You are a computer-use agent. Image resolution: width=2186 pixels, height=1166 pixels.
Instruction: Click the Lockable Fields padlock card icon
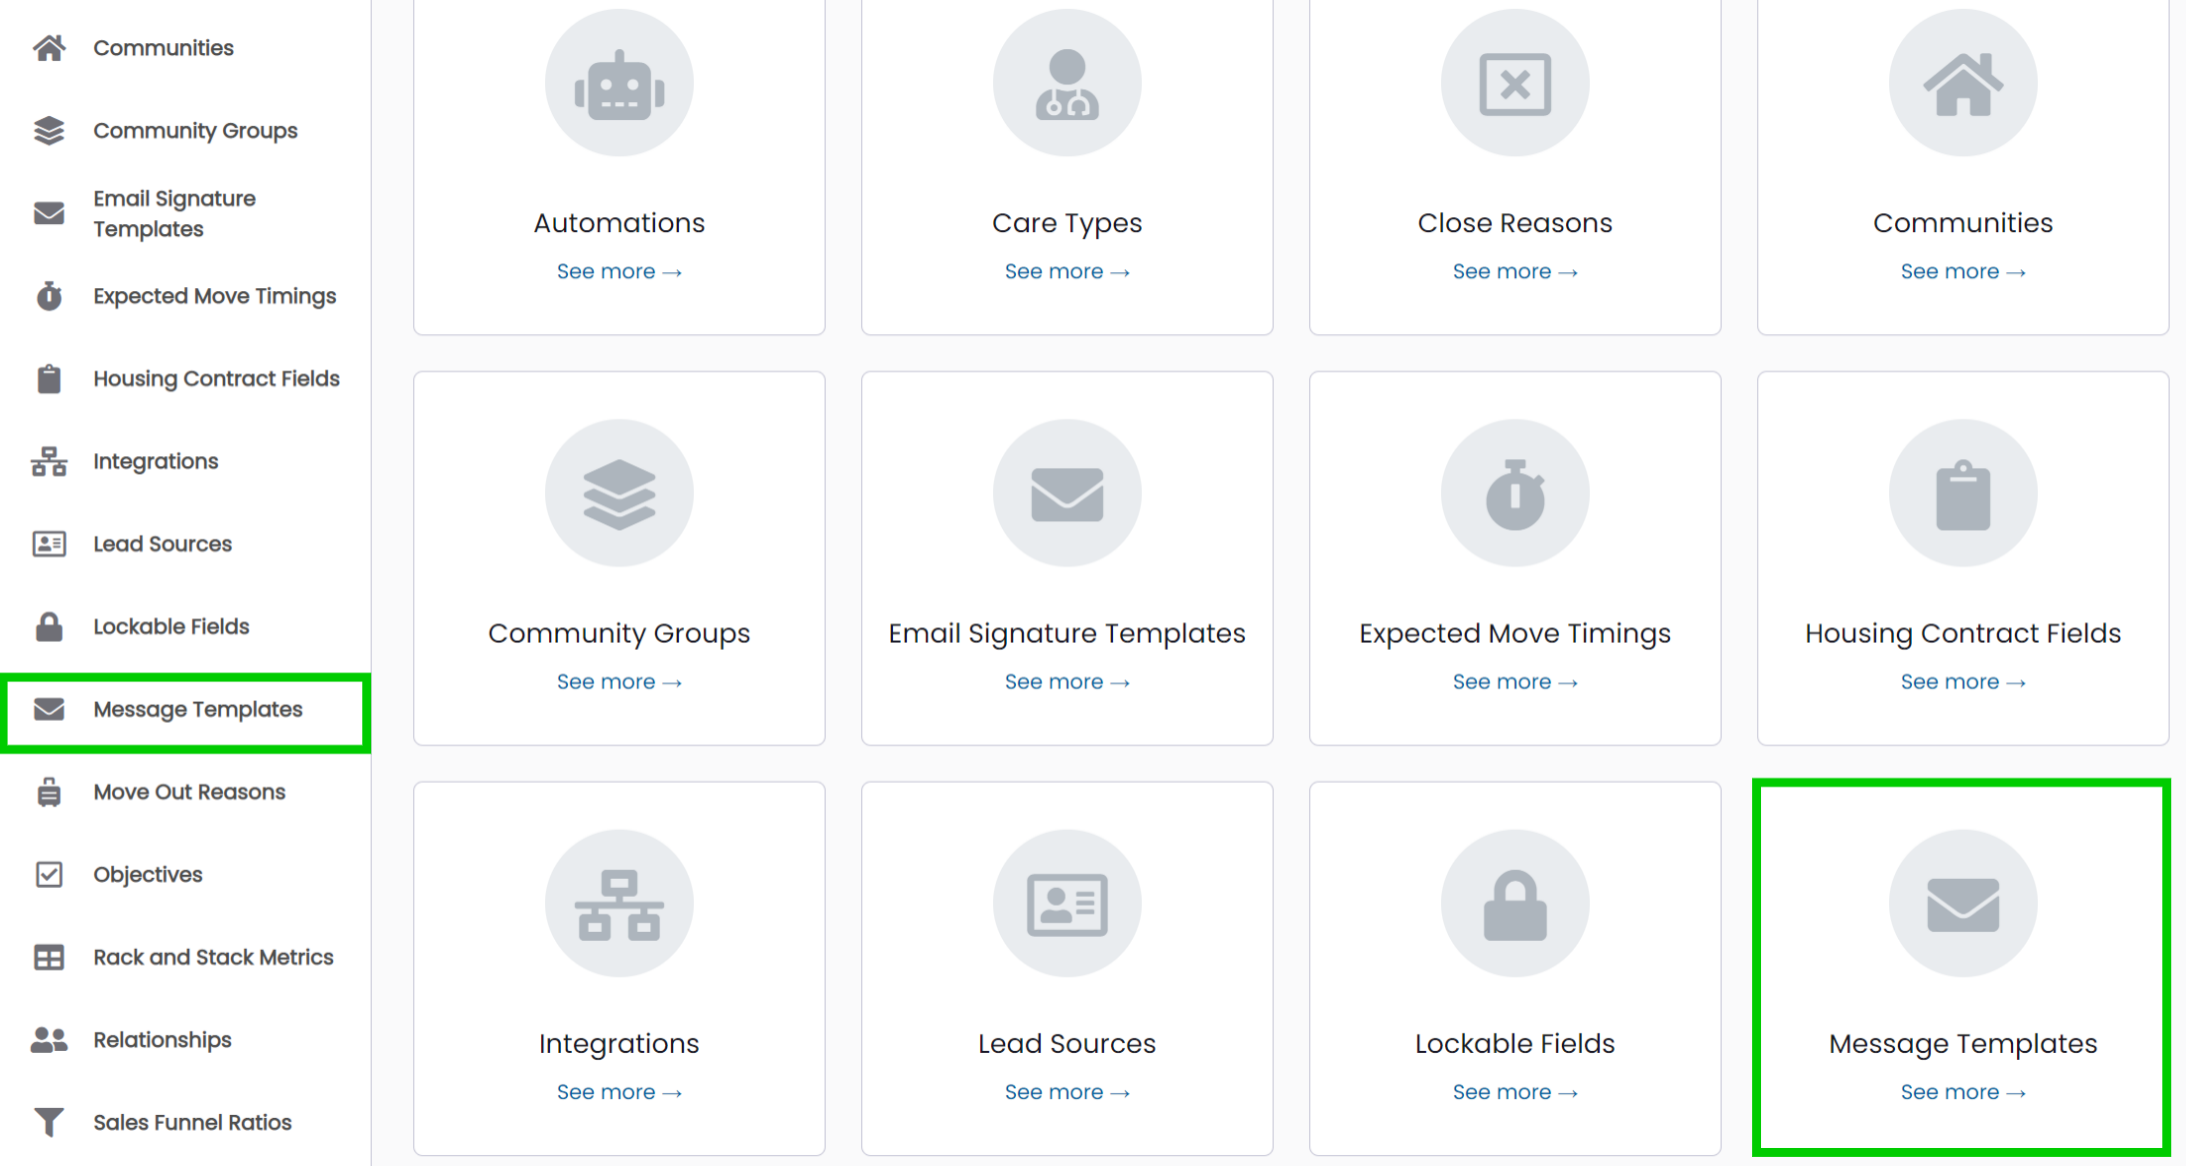1515,904
